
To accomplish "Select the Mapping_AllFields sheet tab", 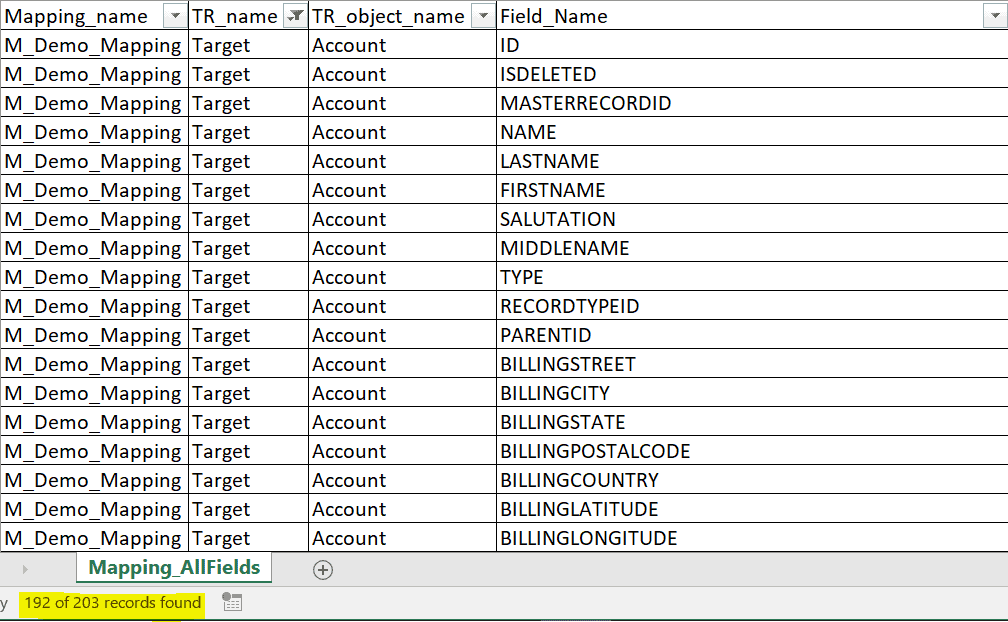I will coord(174,567).
